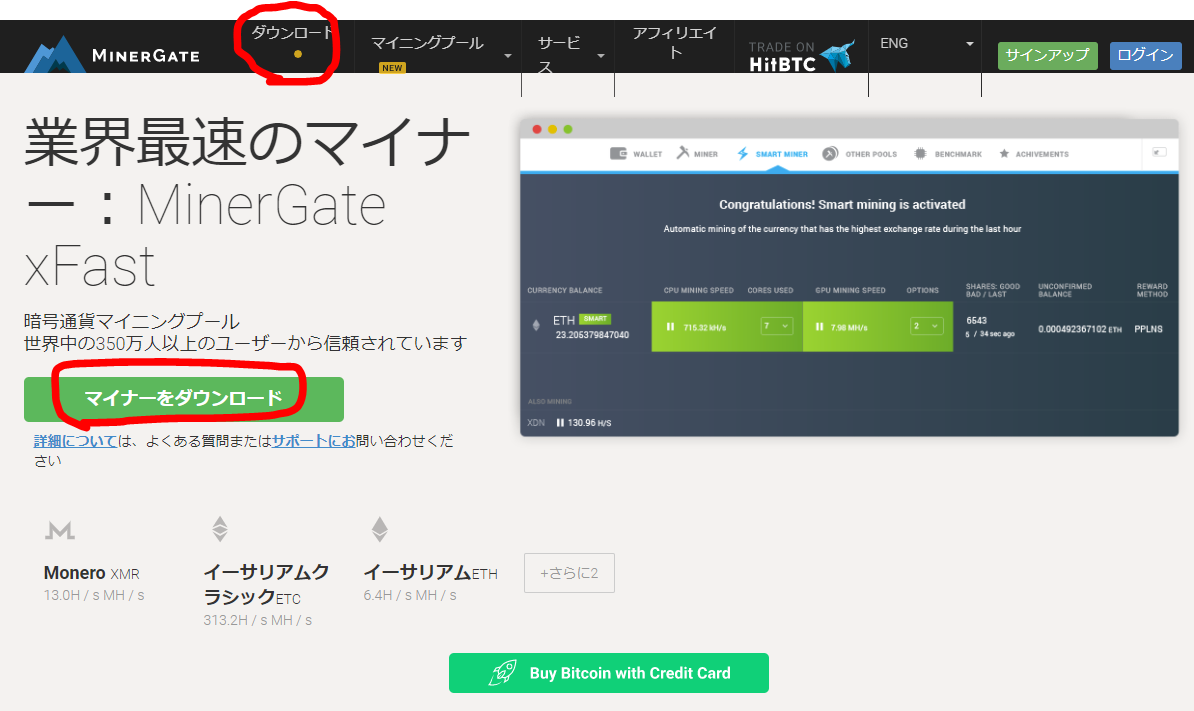Image resolution: width=1194 pixels, height=711 pixels.
Task: Click the red close dot in miner window
Action: pos(537,129)
